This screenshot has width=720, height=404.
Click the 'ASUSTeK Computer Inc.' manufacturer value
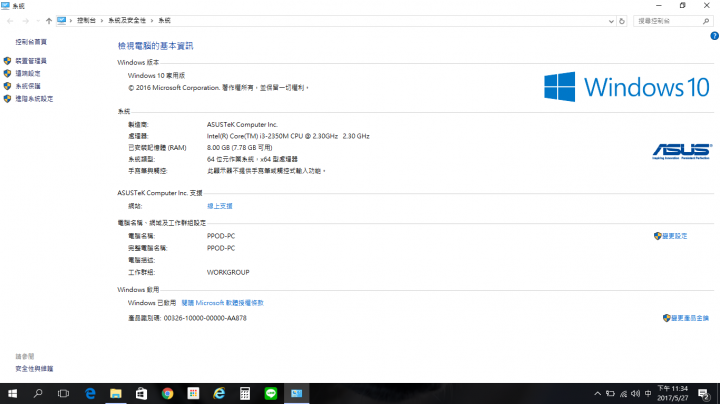point(242,124)
